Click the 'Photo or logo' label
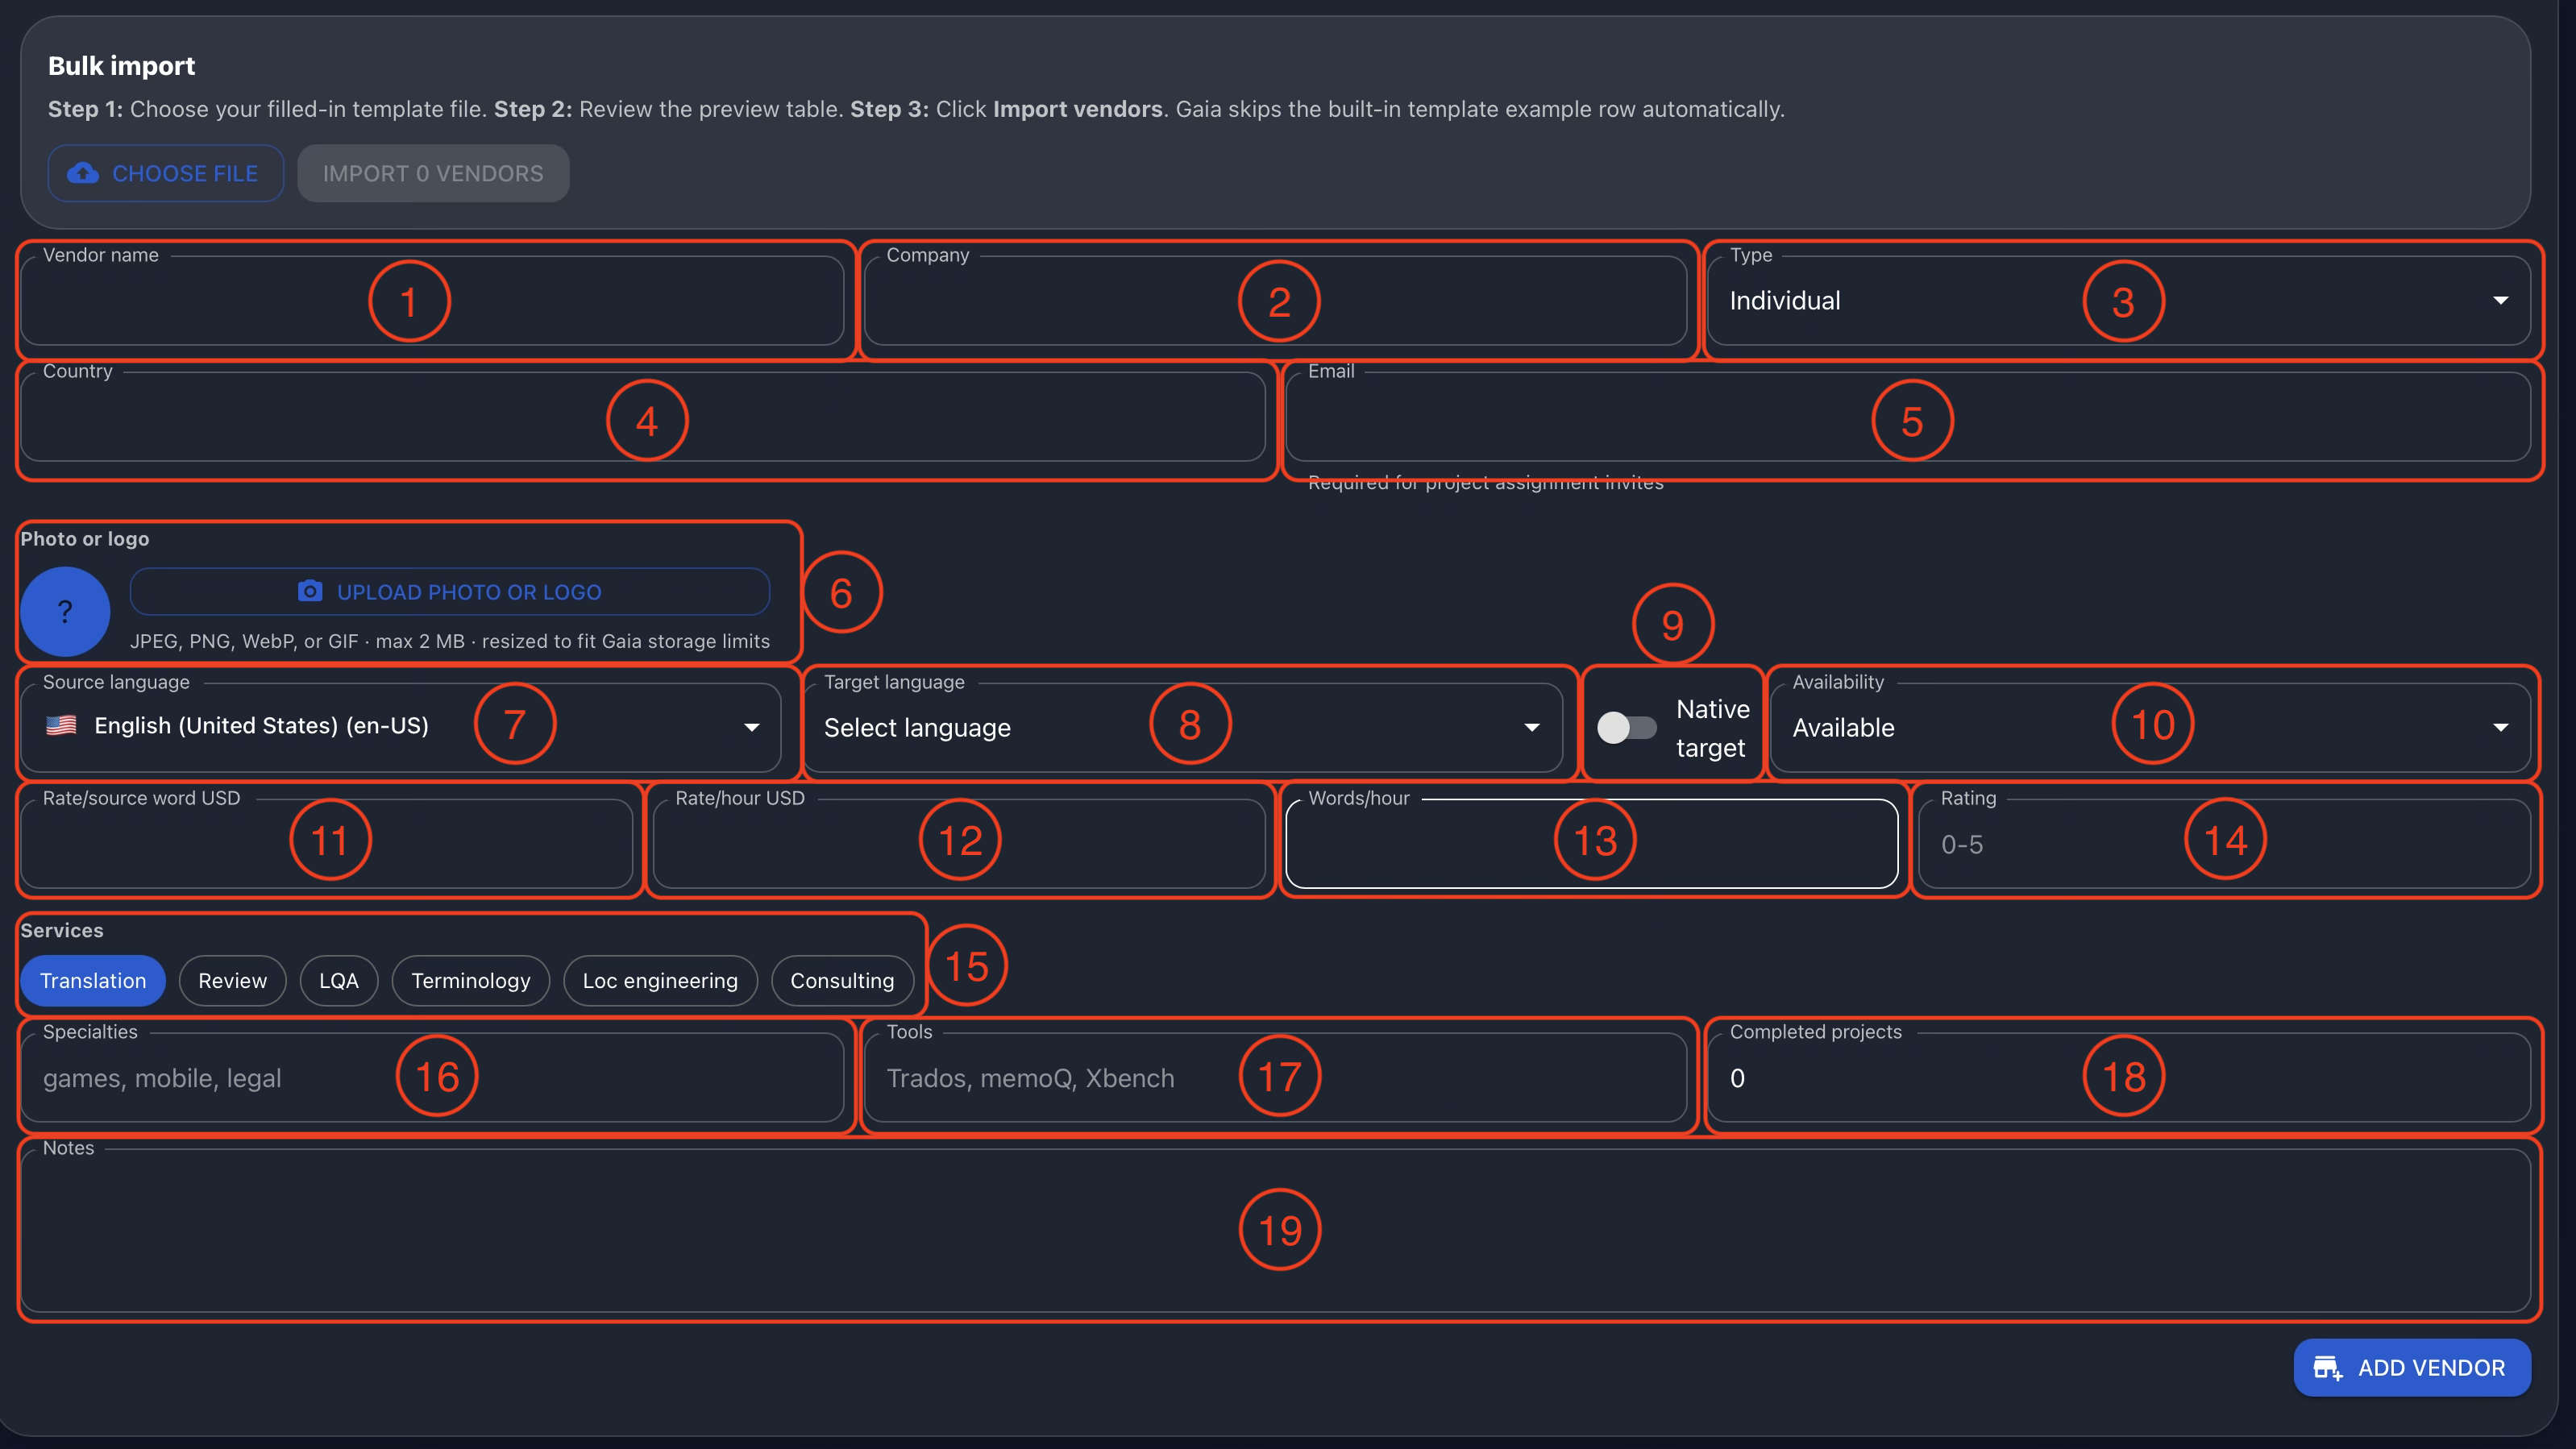The image size is (2576, 1449). click(x=84, y=538)
